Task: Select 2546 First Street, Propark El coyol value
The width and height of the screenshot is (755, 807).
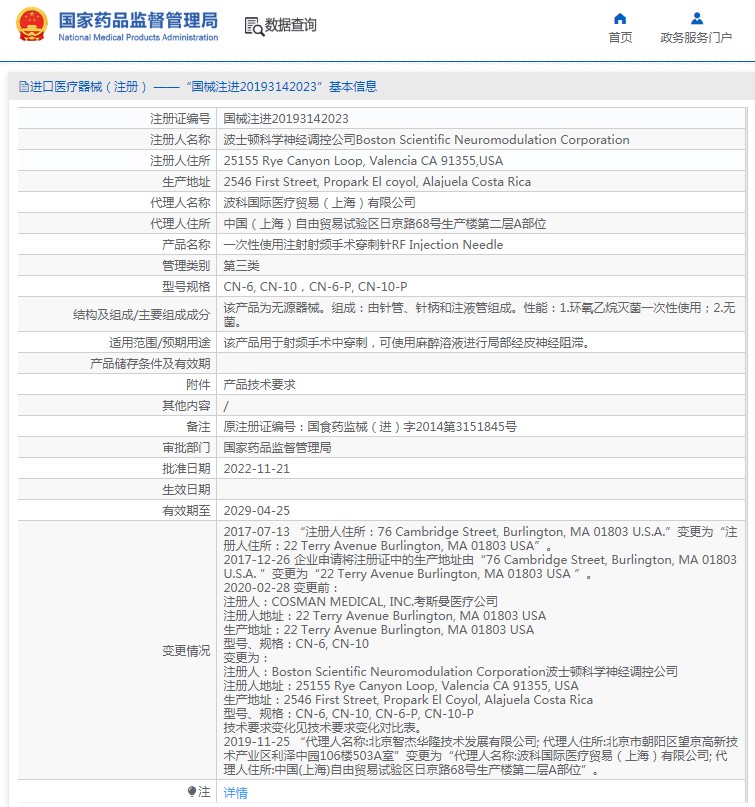Action: (x=377, y=182)
